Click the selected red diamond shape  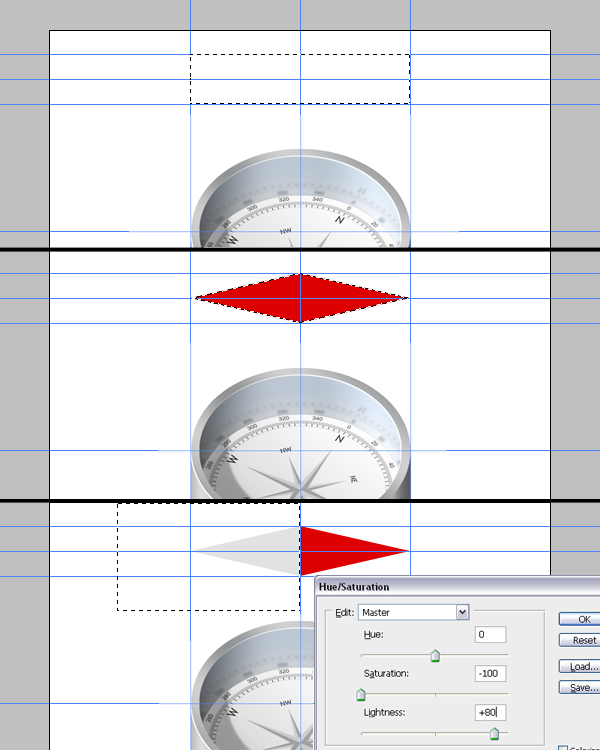[300, 298]
